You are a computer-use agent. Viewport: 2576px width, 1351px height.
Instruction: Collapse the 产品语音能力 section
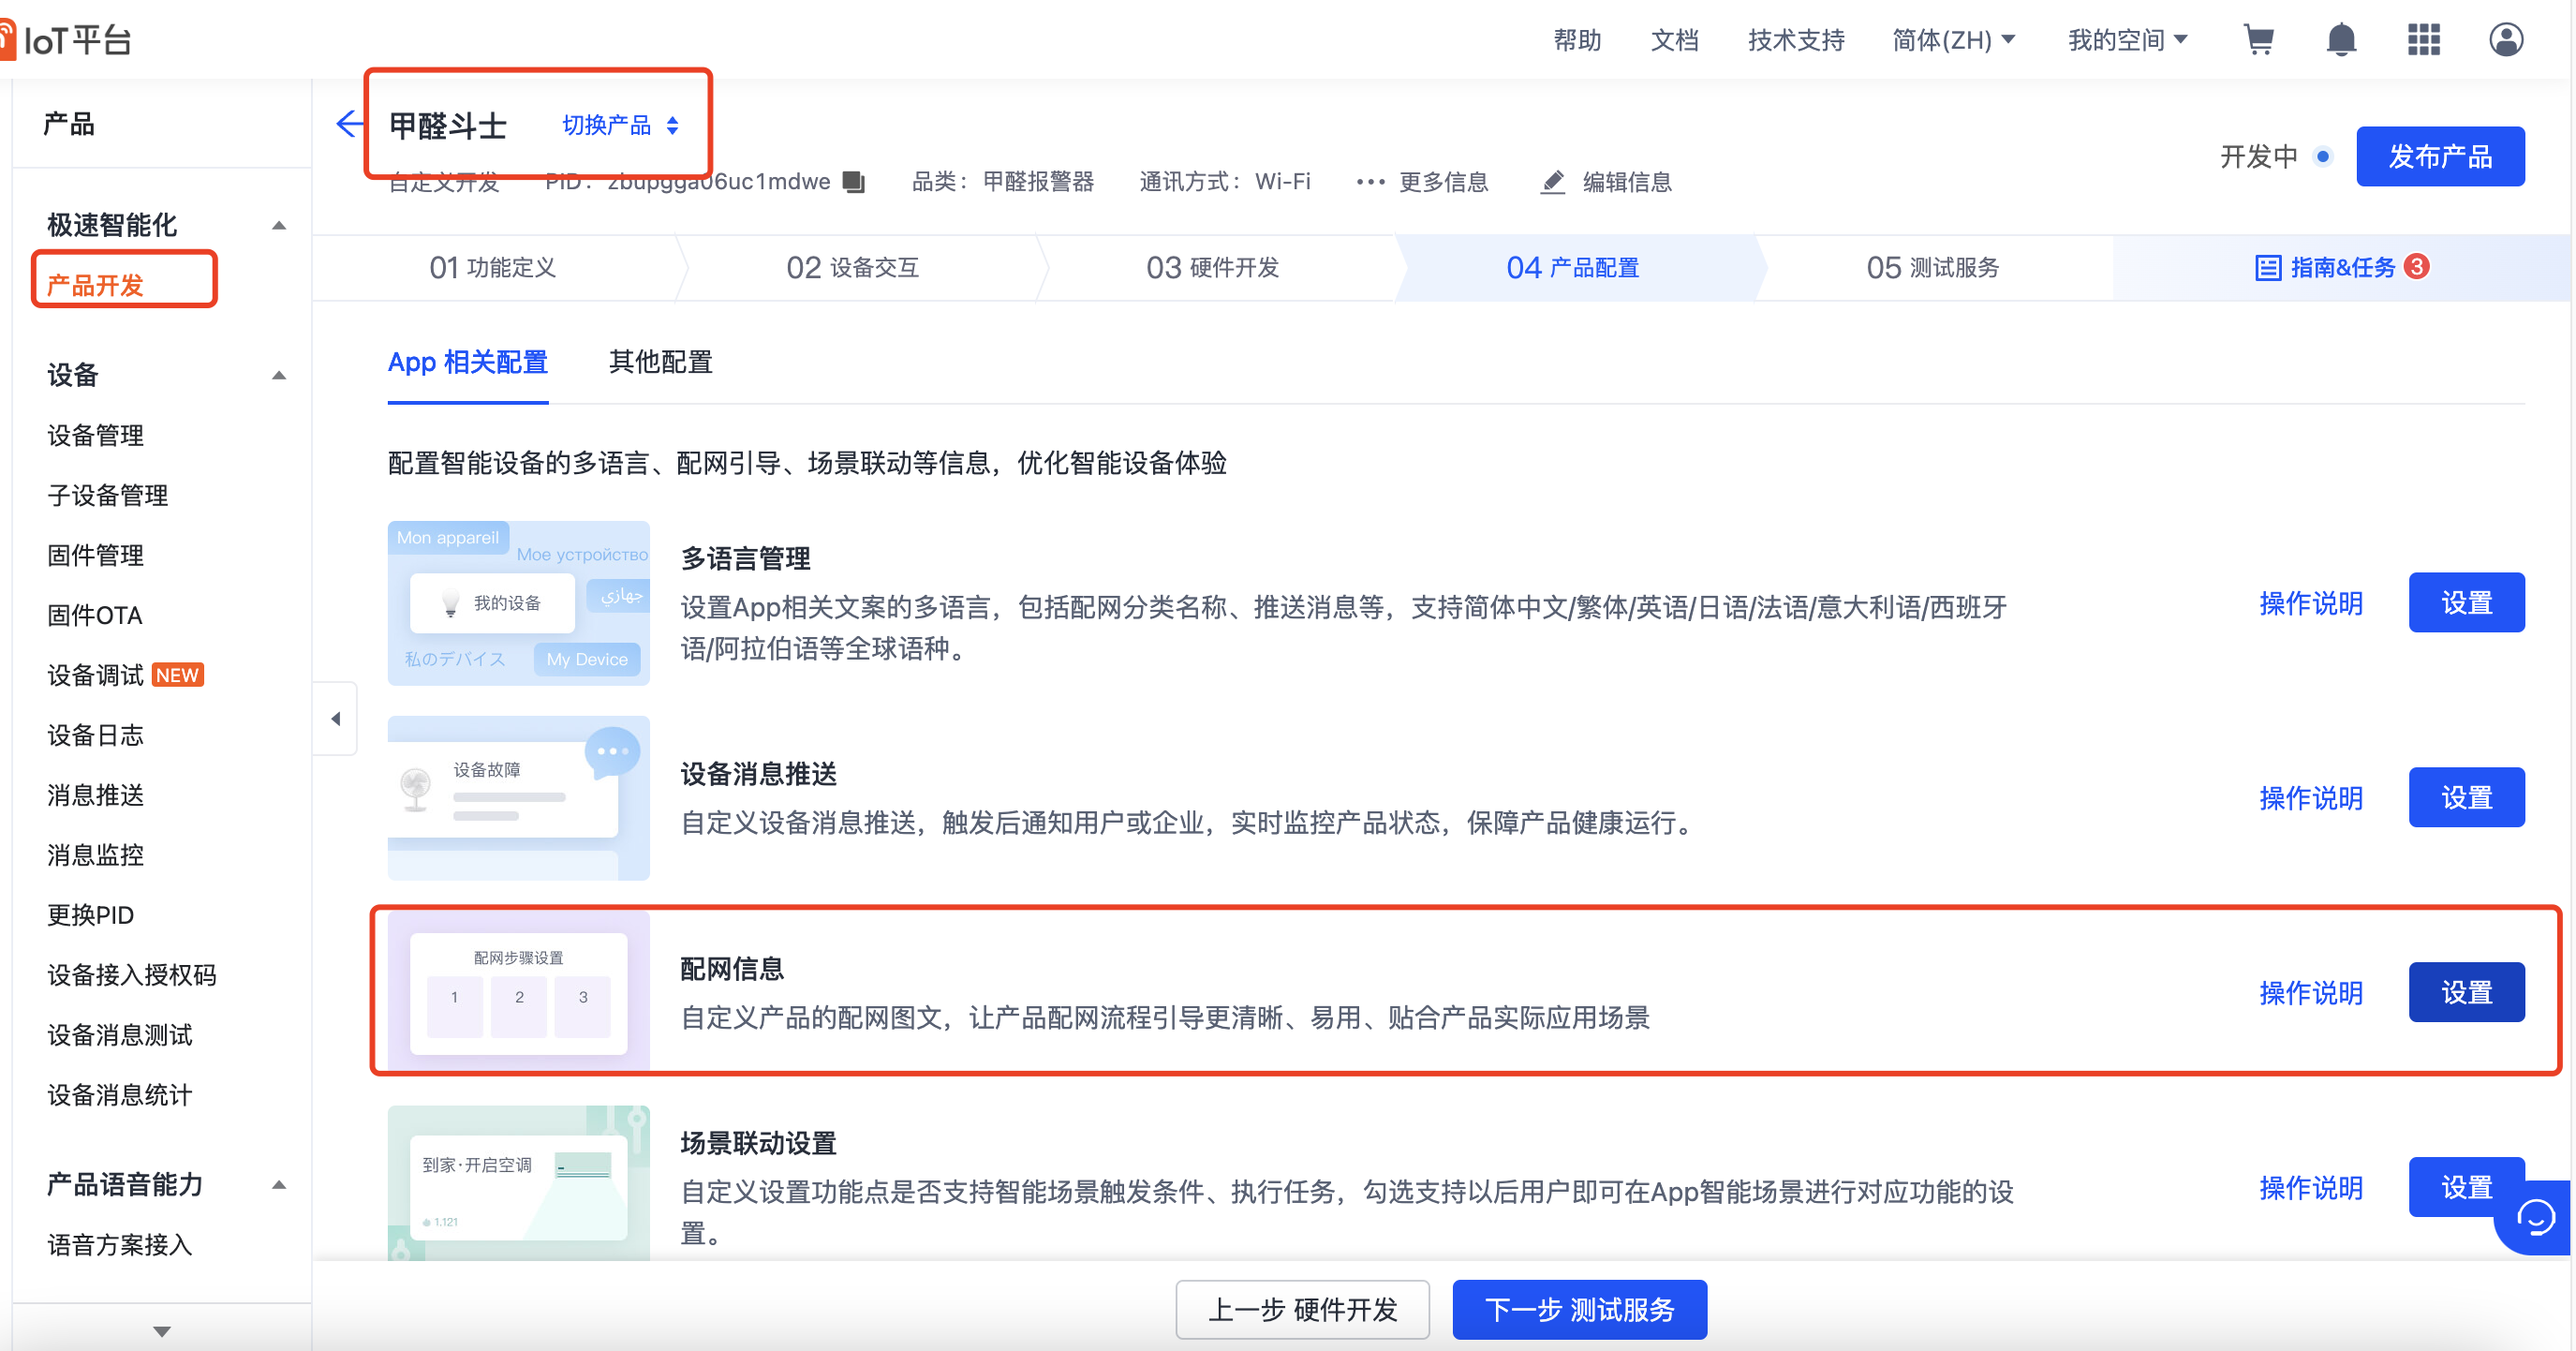(279, 1185)
